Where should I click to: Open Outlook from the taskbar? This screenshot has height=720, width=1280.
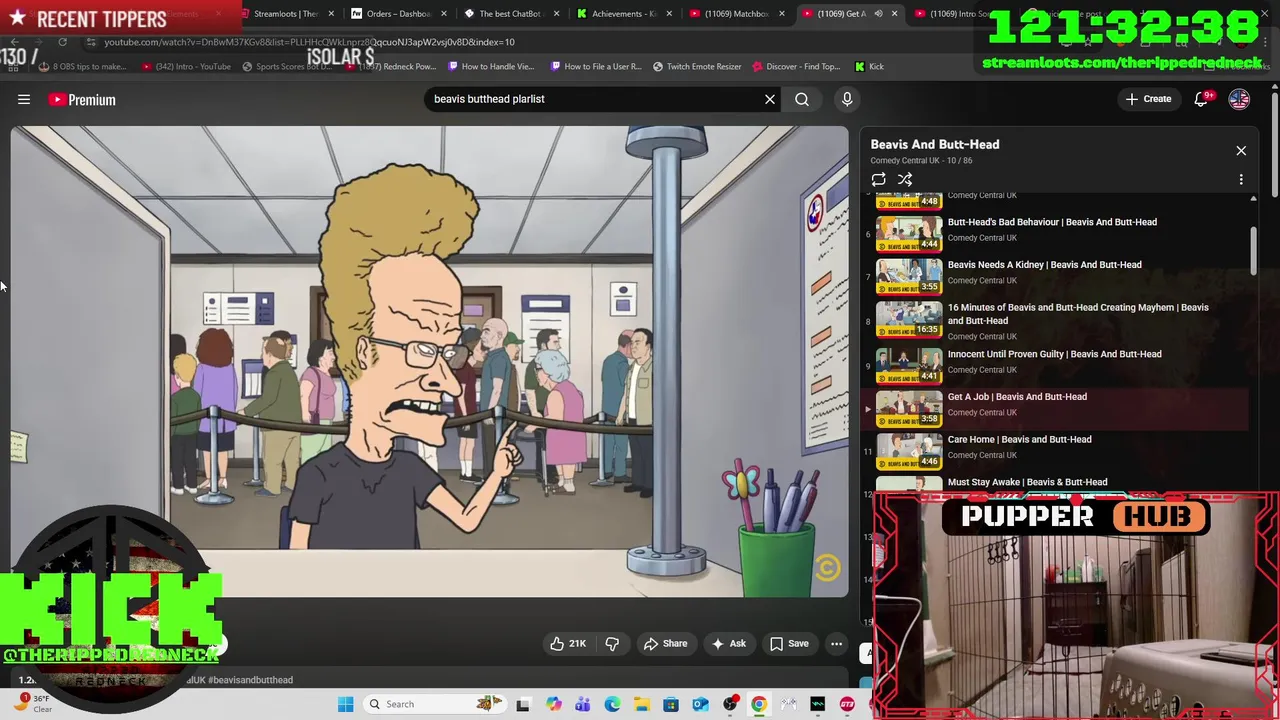tap(700, 704)
